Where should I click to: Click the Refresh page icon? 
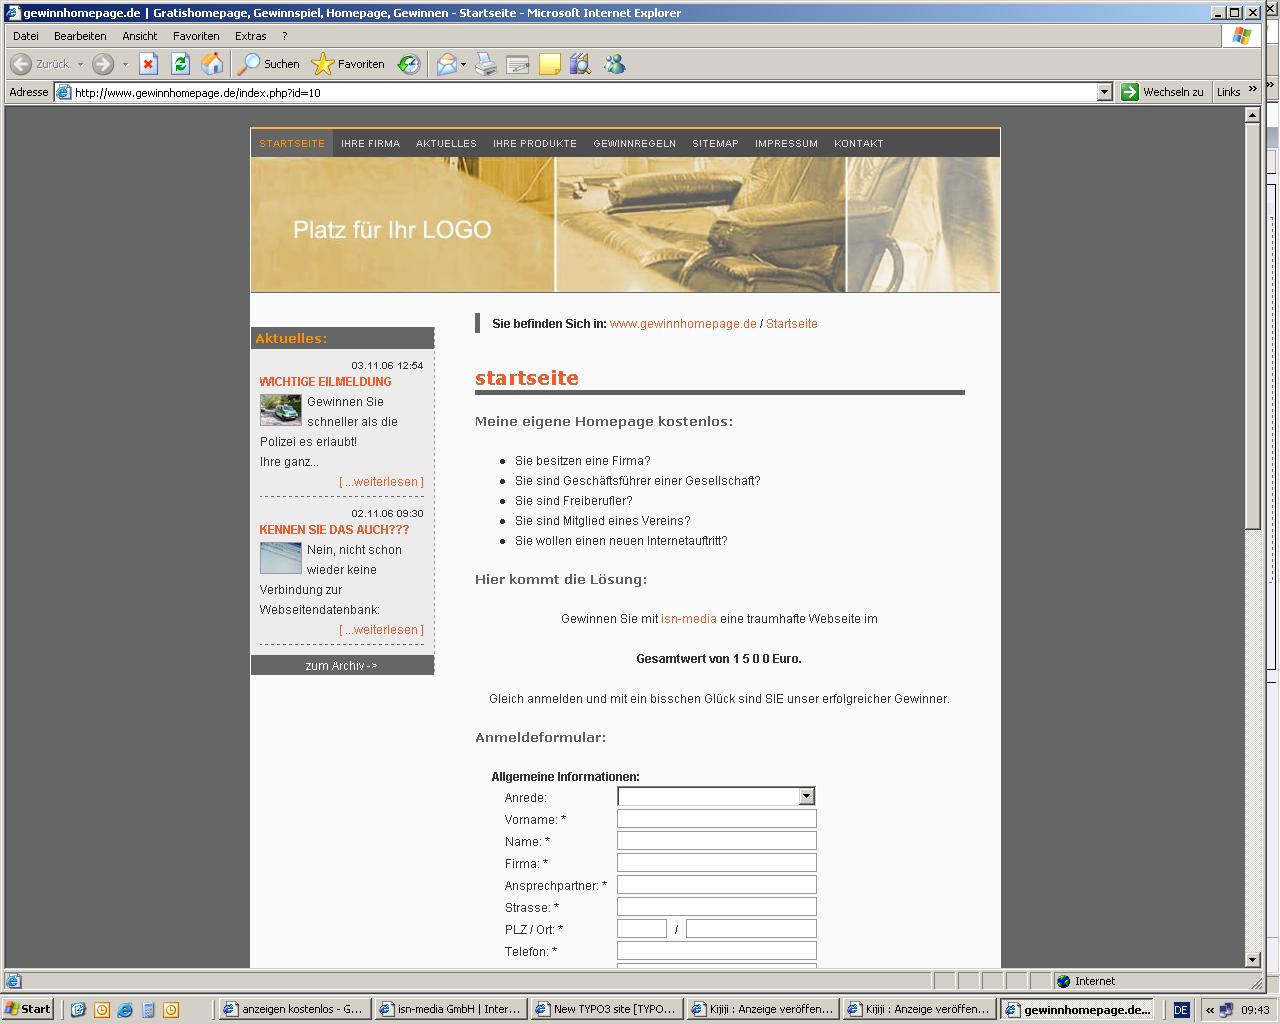[x=180, y=64]
